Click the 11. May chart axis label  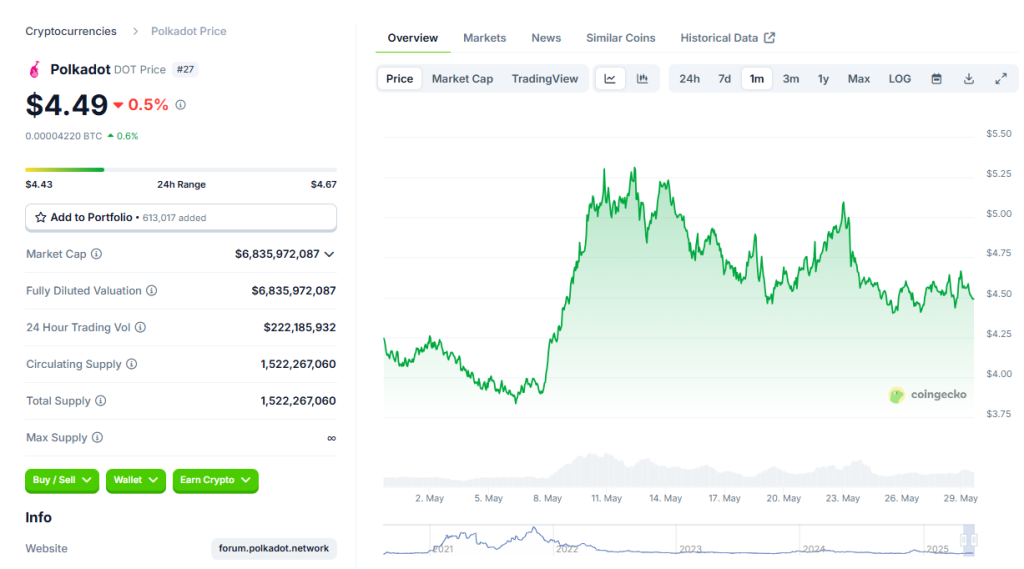coord(607,498)
